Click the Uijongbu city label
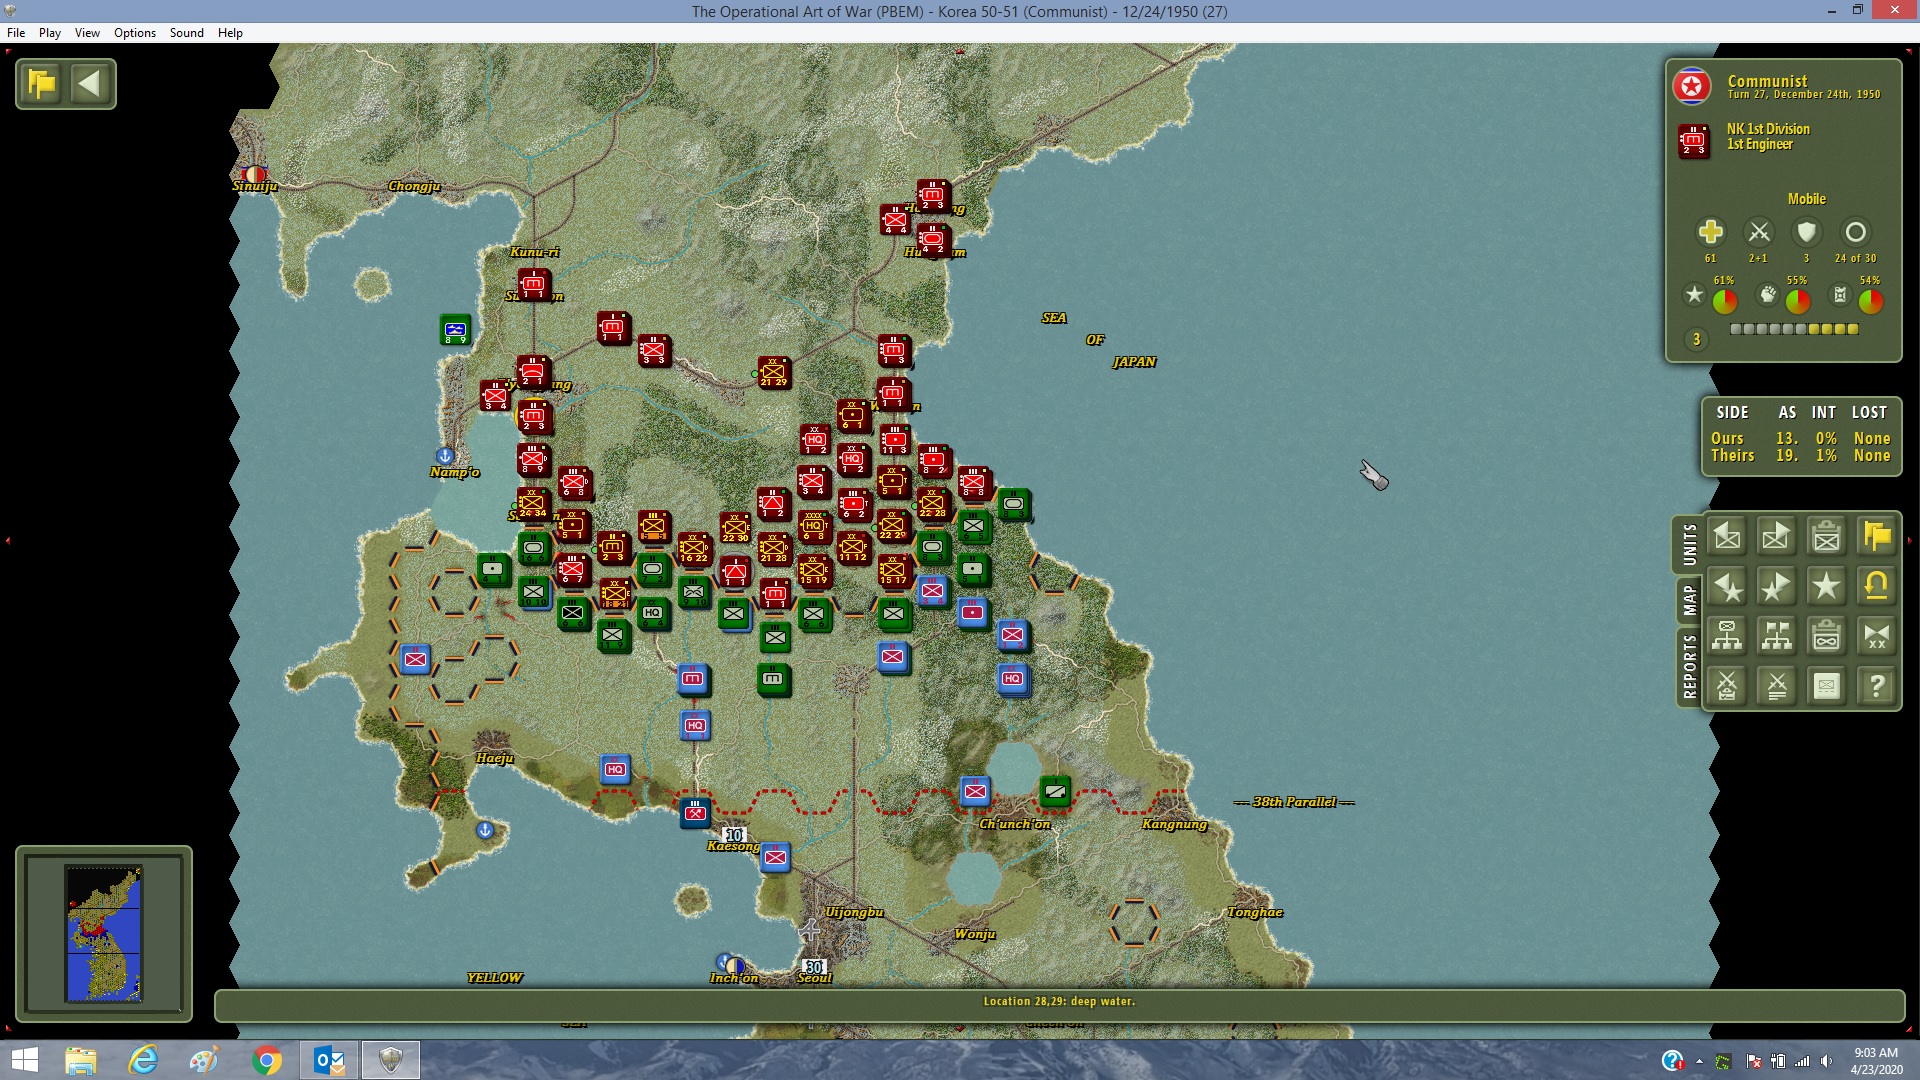Viewport: 1920px width, 1080px height. [854, 912]
